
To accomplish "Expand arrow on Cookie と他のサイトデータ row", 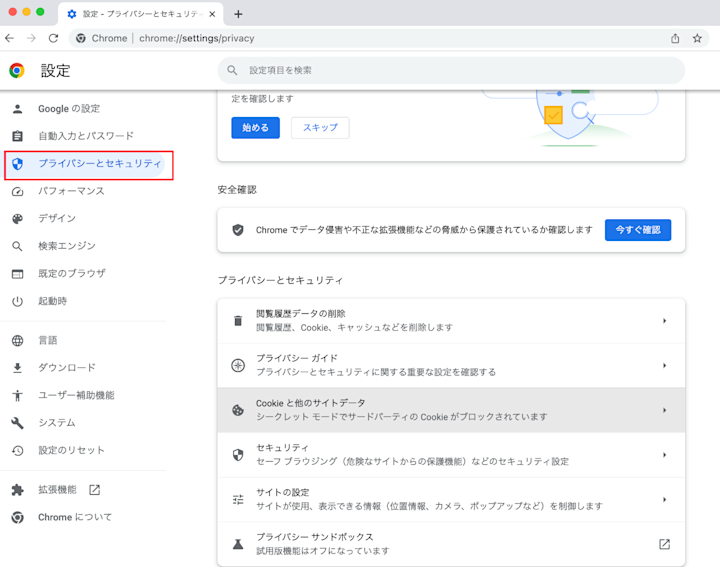I will [664, 410].
